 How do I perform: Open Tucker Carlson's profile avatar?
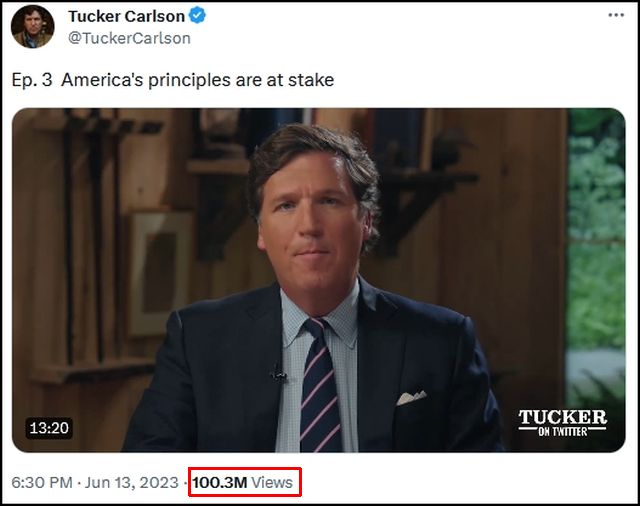click(x=32, y=27)
